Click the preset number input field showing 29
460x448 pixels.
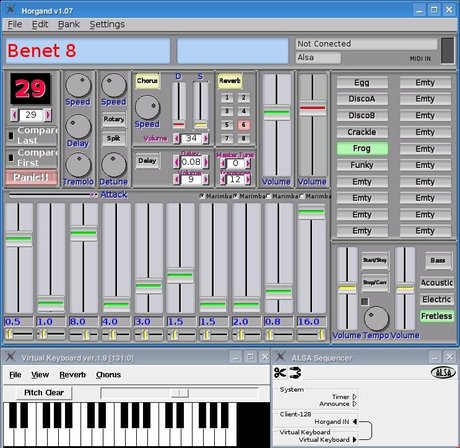tap(31, 115)
